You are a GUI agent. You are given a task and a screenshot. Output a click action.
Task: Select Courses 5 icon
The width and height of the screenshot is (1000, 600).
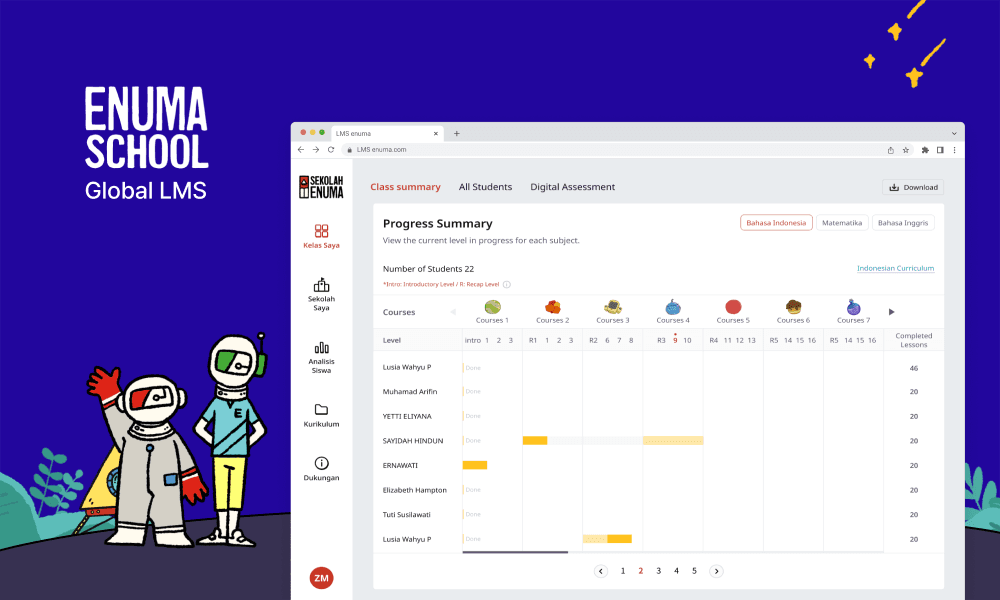click(x=733, y=307)
